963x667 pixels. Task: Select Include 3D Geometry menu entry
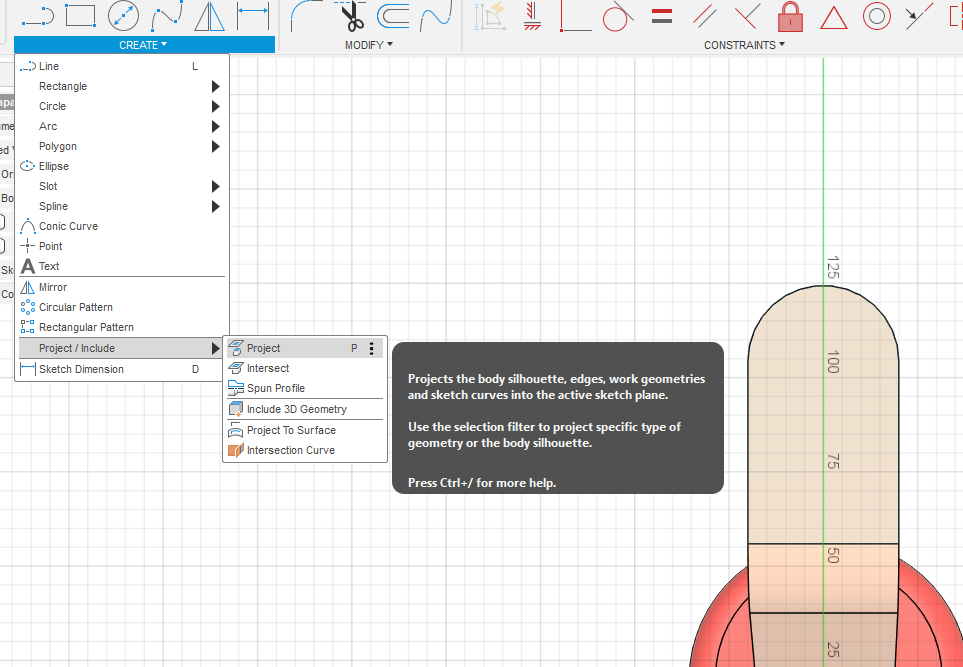pyautogui.click(x=297, y=409)
